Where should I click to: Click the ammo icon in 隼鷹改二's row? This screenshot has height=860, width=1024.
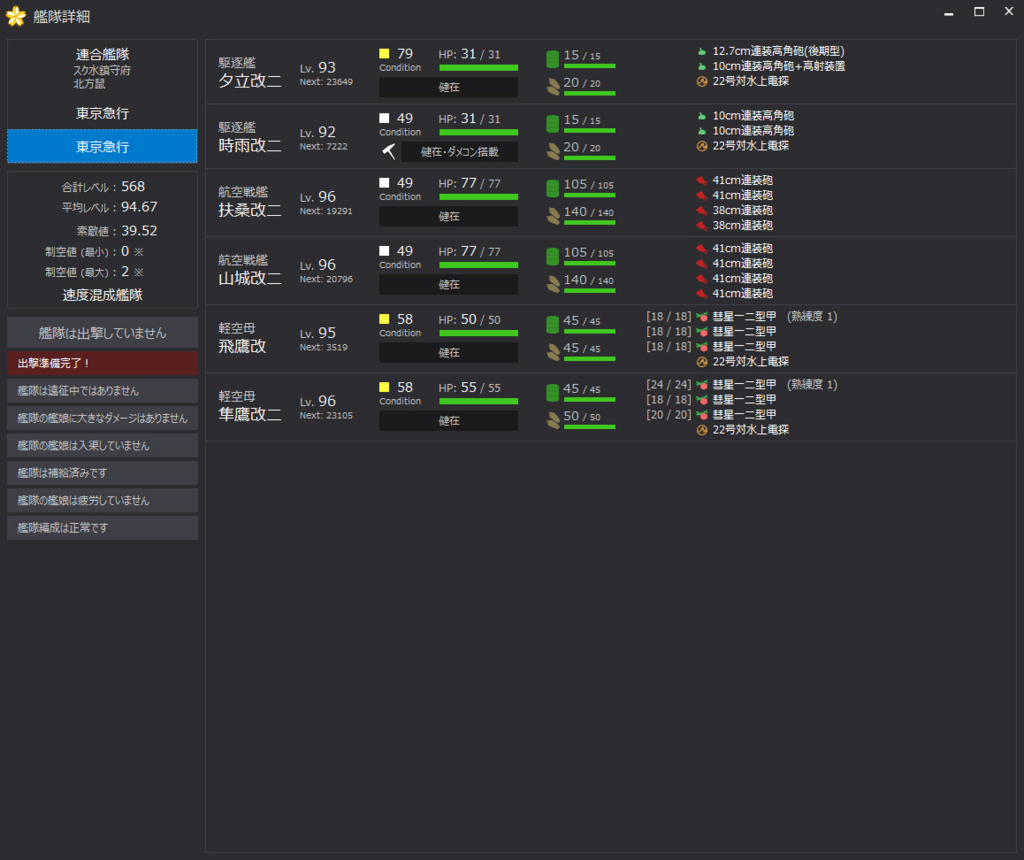point(553,420)
